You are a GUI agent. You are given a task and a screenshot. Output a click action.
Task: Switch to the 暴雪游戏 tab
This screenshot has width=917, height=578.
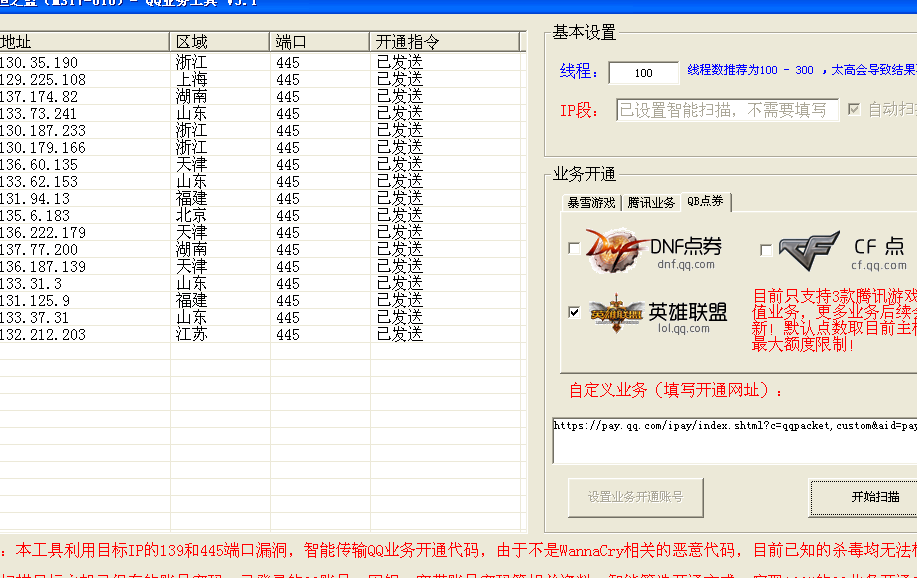tap(591, 203)
